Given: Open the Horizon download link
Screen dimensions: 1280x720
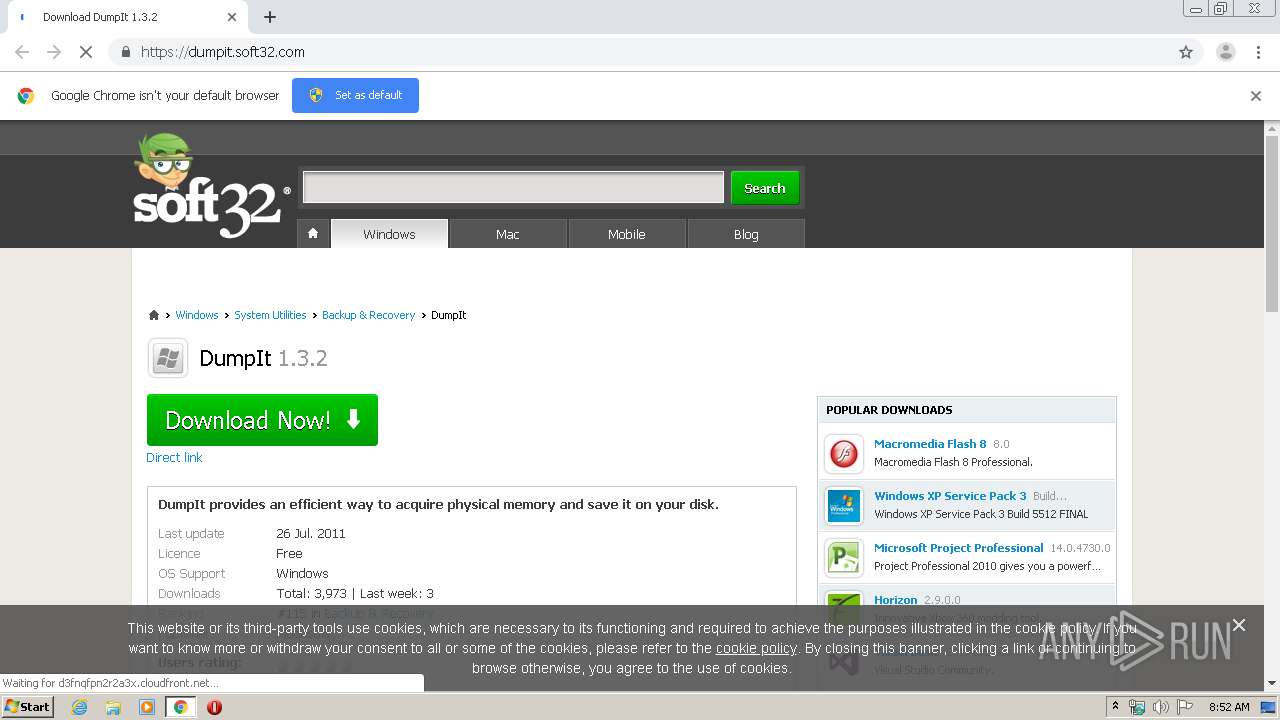Looking at the screenshot, I should tap(895, 600).
